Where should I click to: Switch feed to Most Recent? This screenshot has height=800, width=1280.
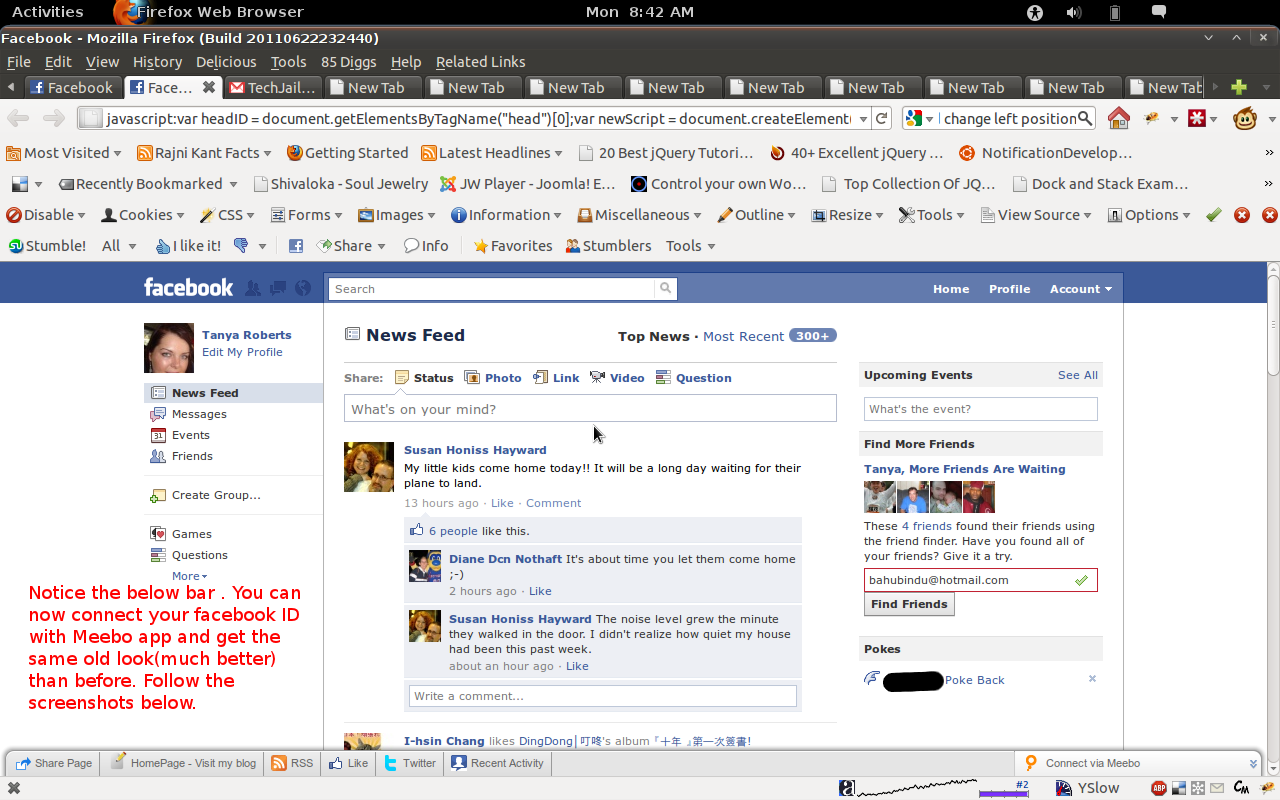(x=743, y=336)
